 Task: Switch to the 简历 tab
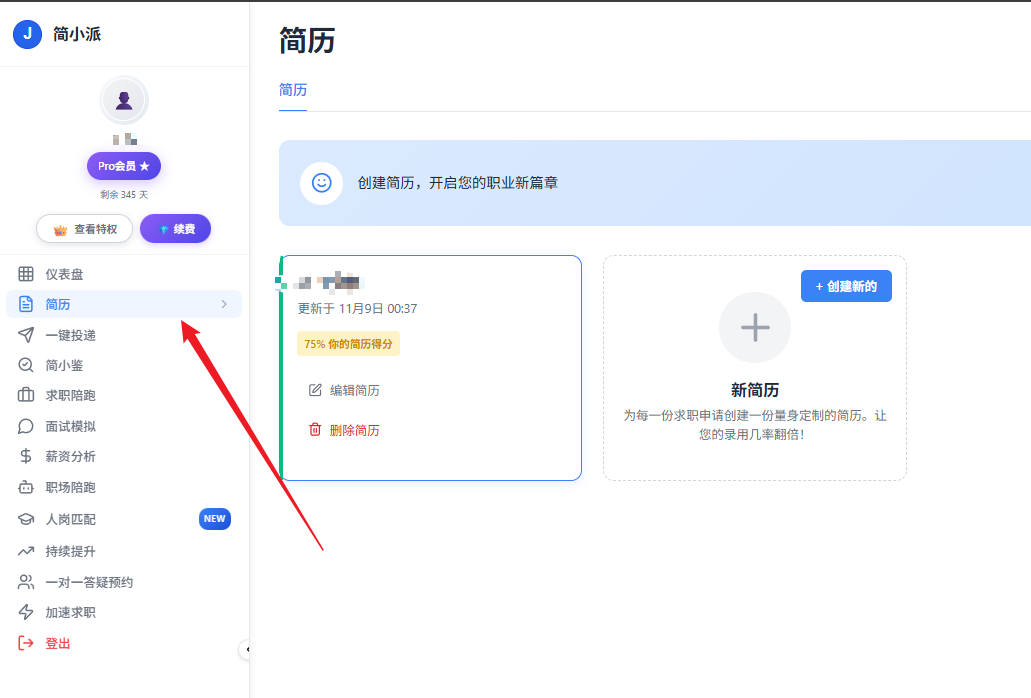point(293,90)
